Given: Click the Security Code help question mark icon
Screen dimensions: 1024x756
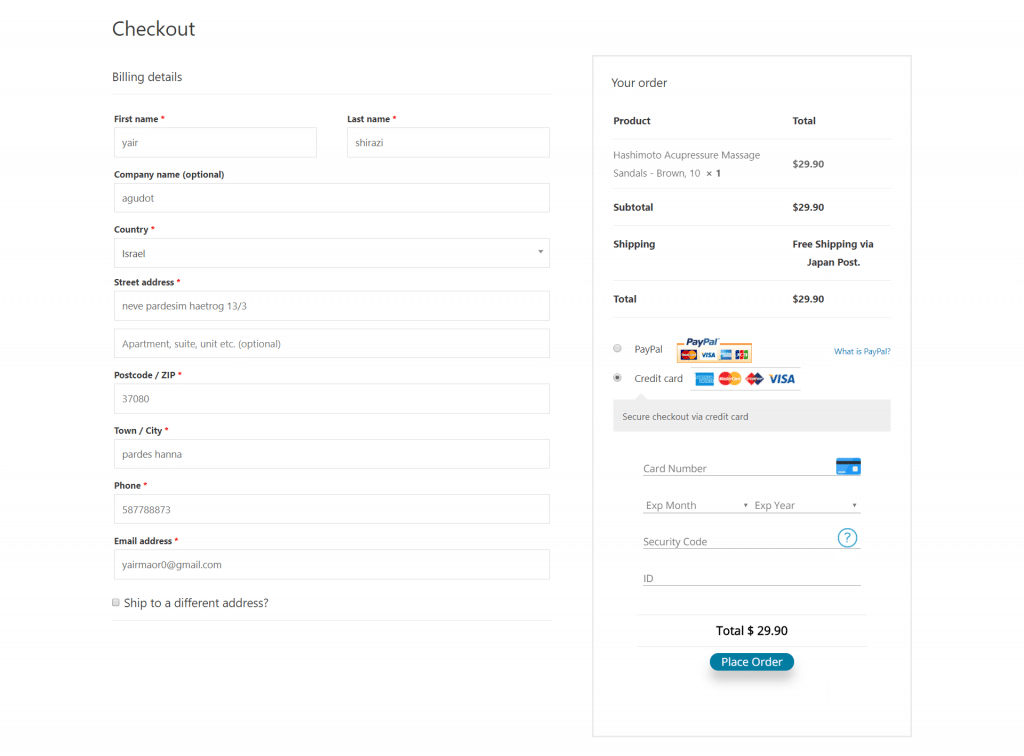Looking at the screenshot, I should coord(847,539).
